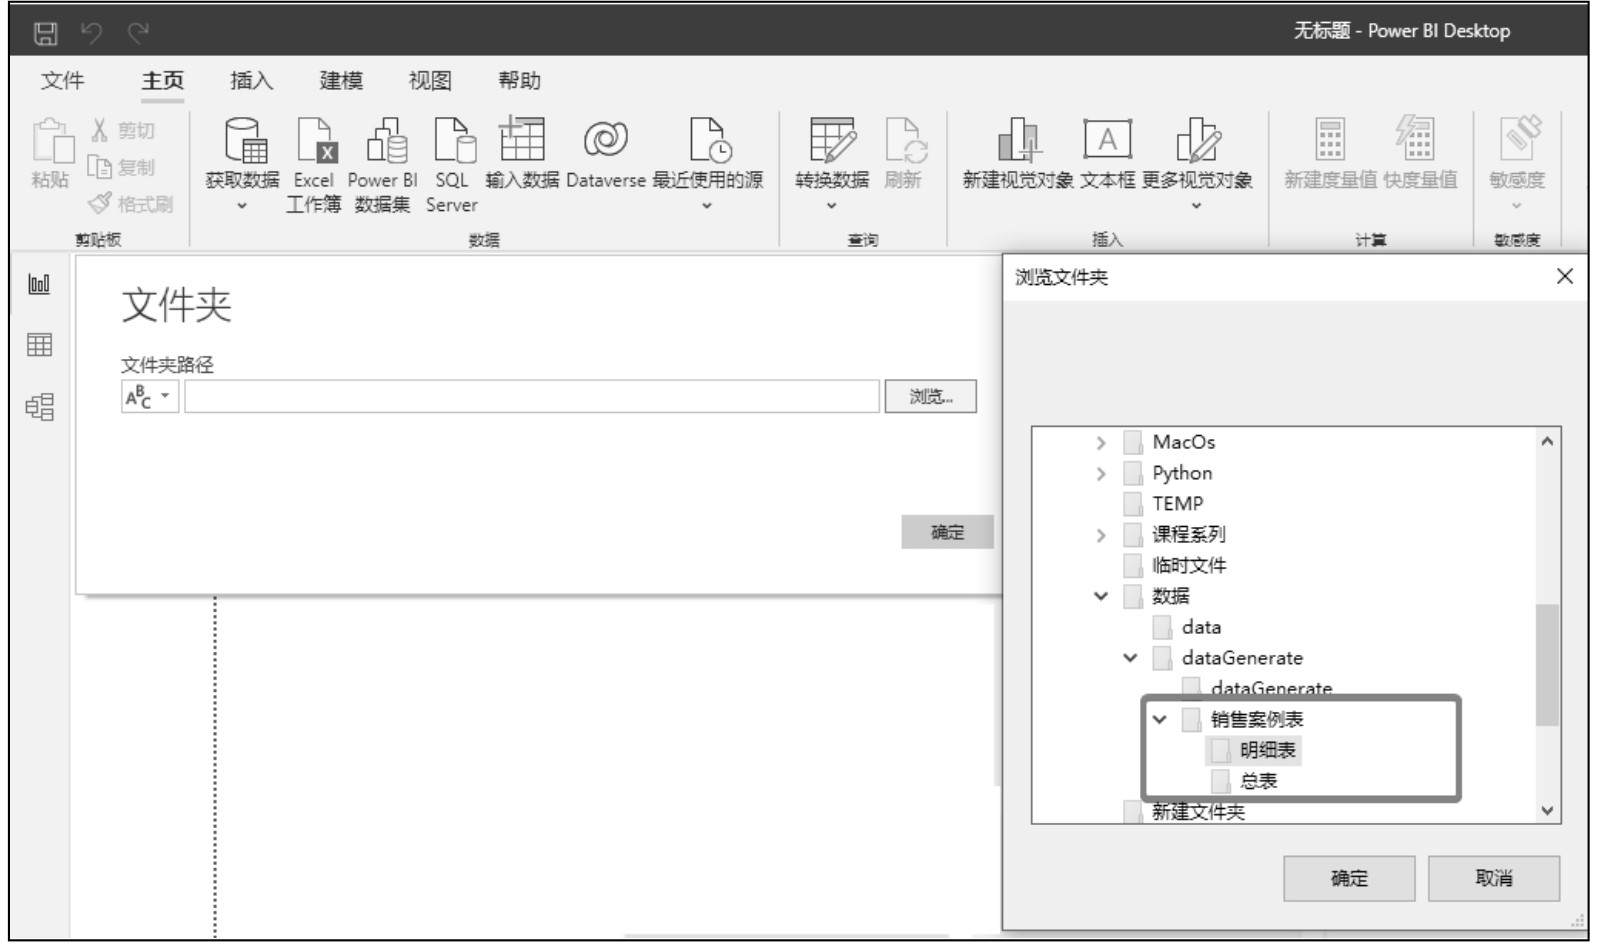
Task: Expand the MacOs folder node
Action: point(1101,443)
